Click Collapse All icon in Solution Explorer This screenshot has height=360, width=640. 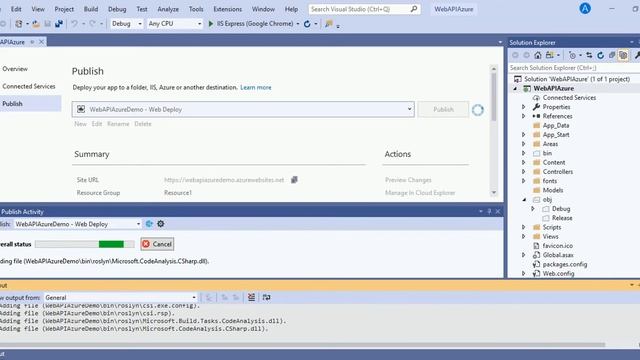point(612,55)
